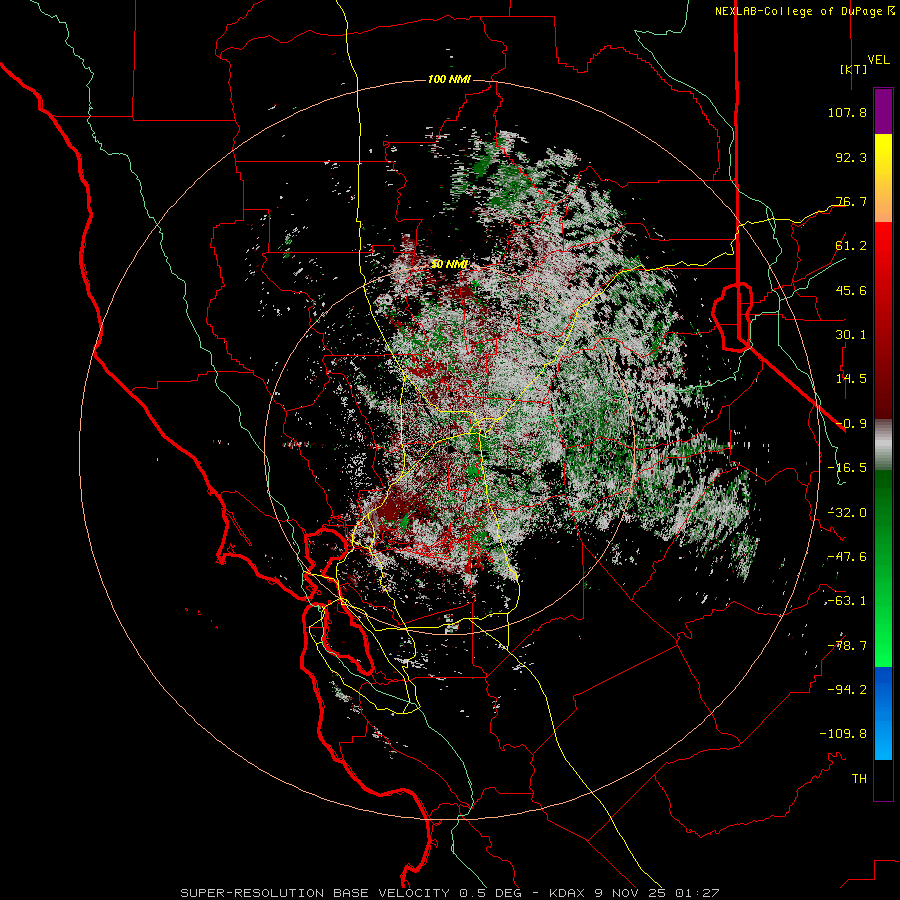
Task: Select the -16.5 scale value
Action: [847, 468]
